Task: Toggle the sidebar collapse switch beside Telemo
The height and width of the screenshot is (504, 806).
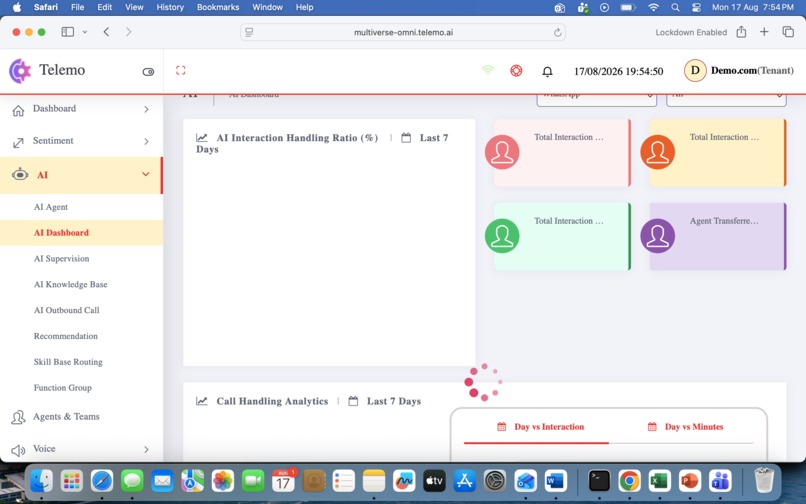Action: (148, 72)
